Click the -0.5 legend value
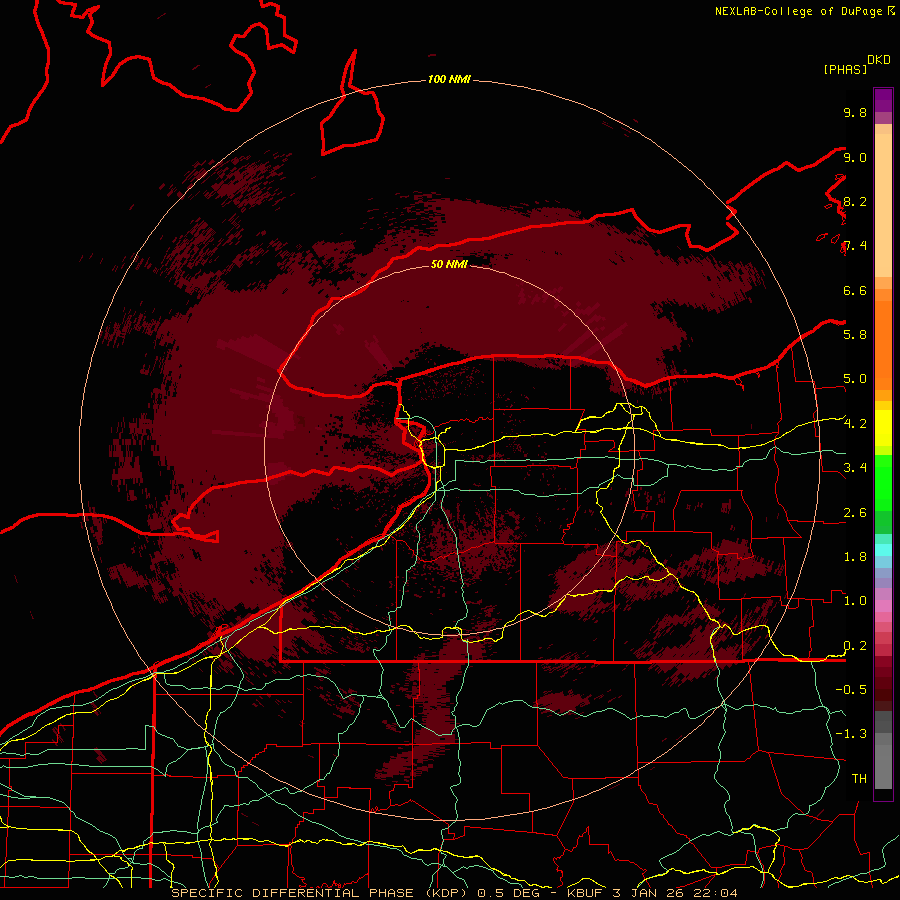Image resolution: width=900 pixels, height=900 pixels. coord(851,689)
